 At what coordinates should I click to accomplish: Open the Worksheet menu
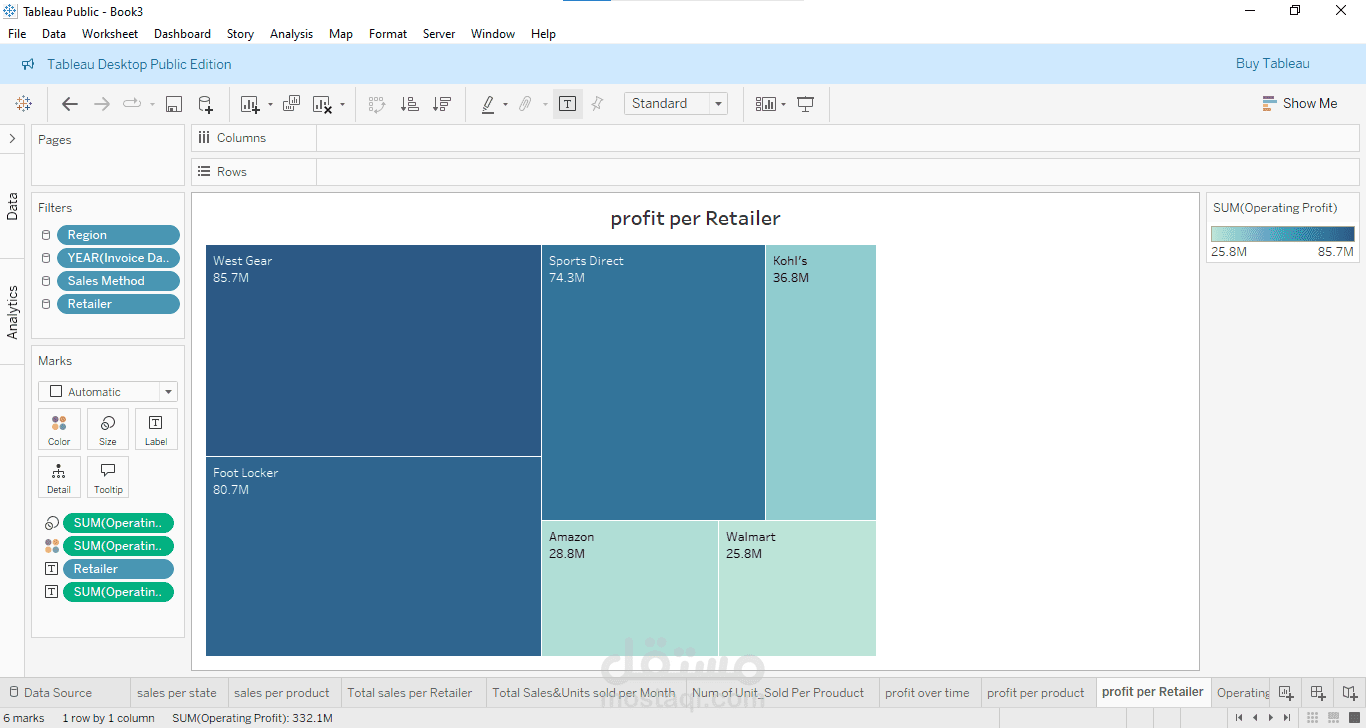pos(110,33)
